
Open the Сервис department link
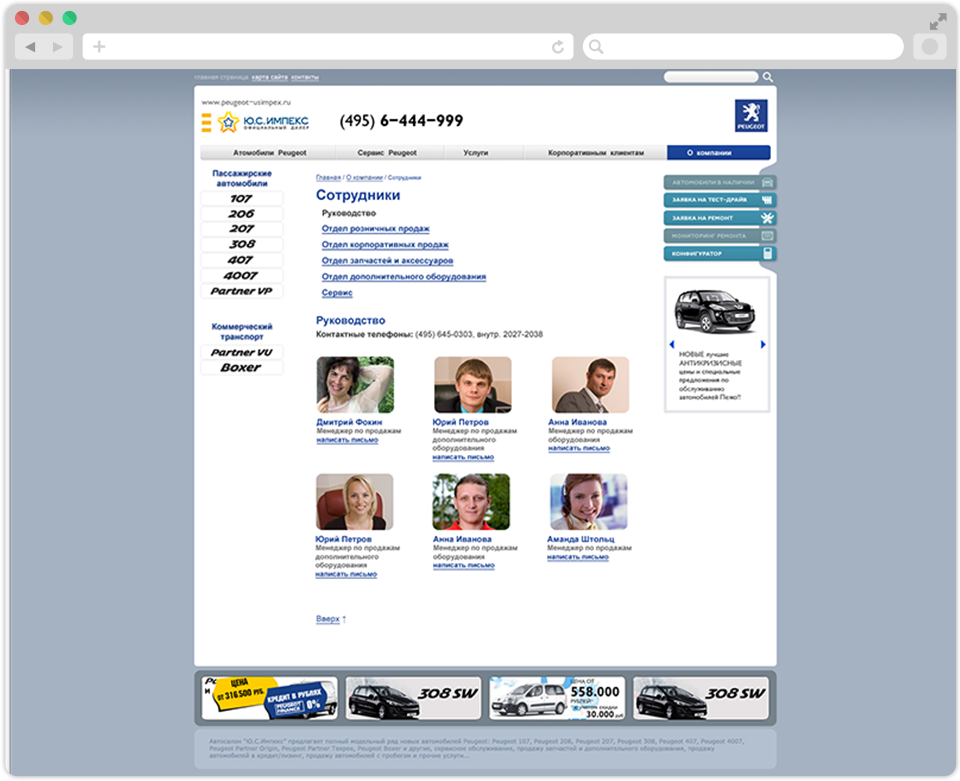(x=337, y=293)
